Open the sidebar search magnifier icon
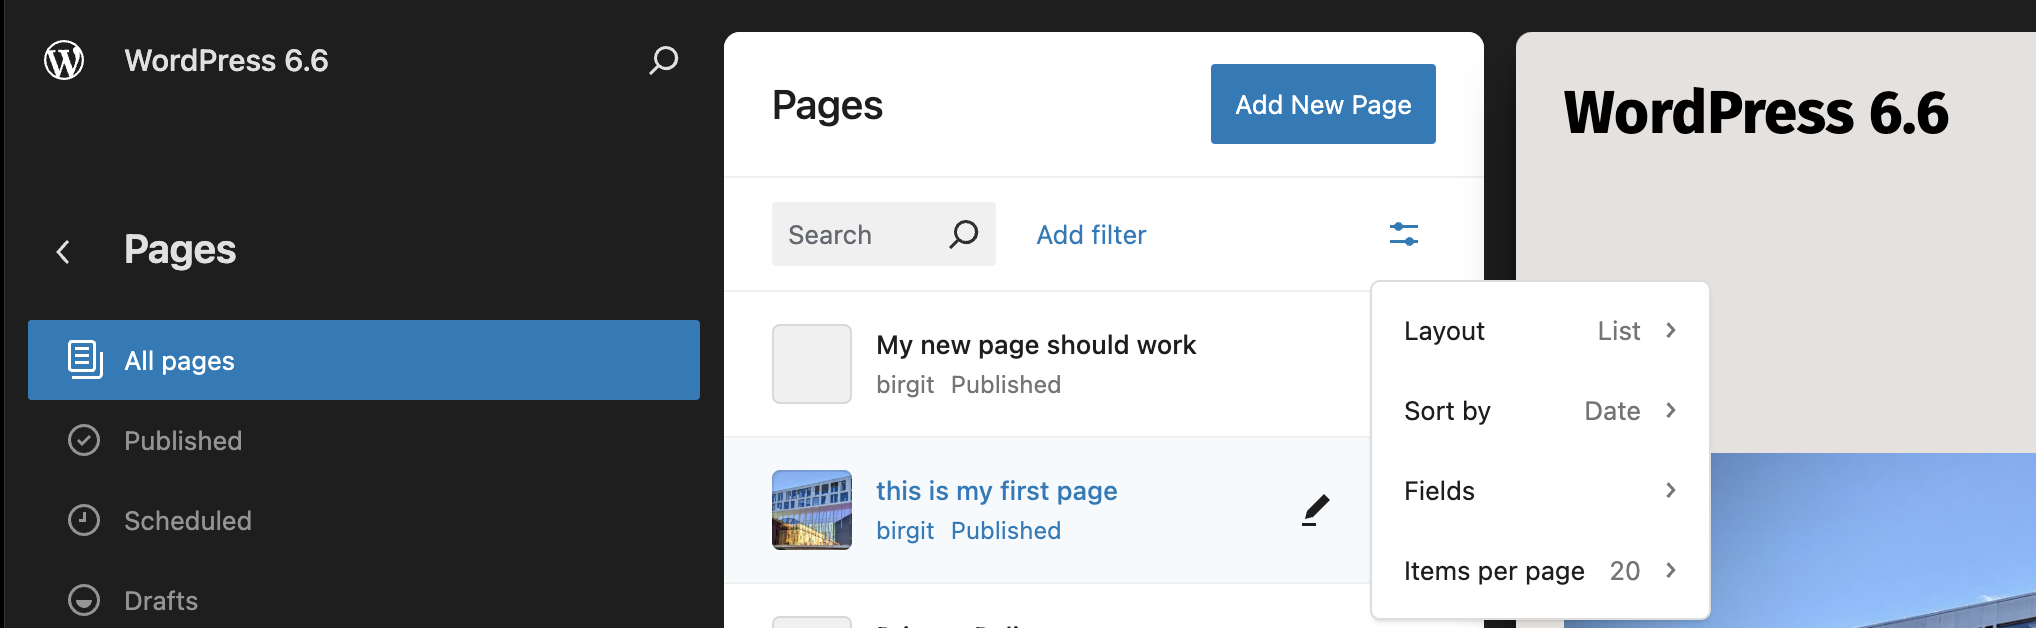The width and height of the screenshot is (2036, 628). tap(664, 60)
